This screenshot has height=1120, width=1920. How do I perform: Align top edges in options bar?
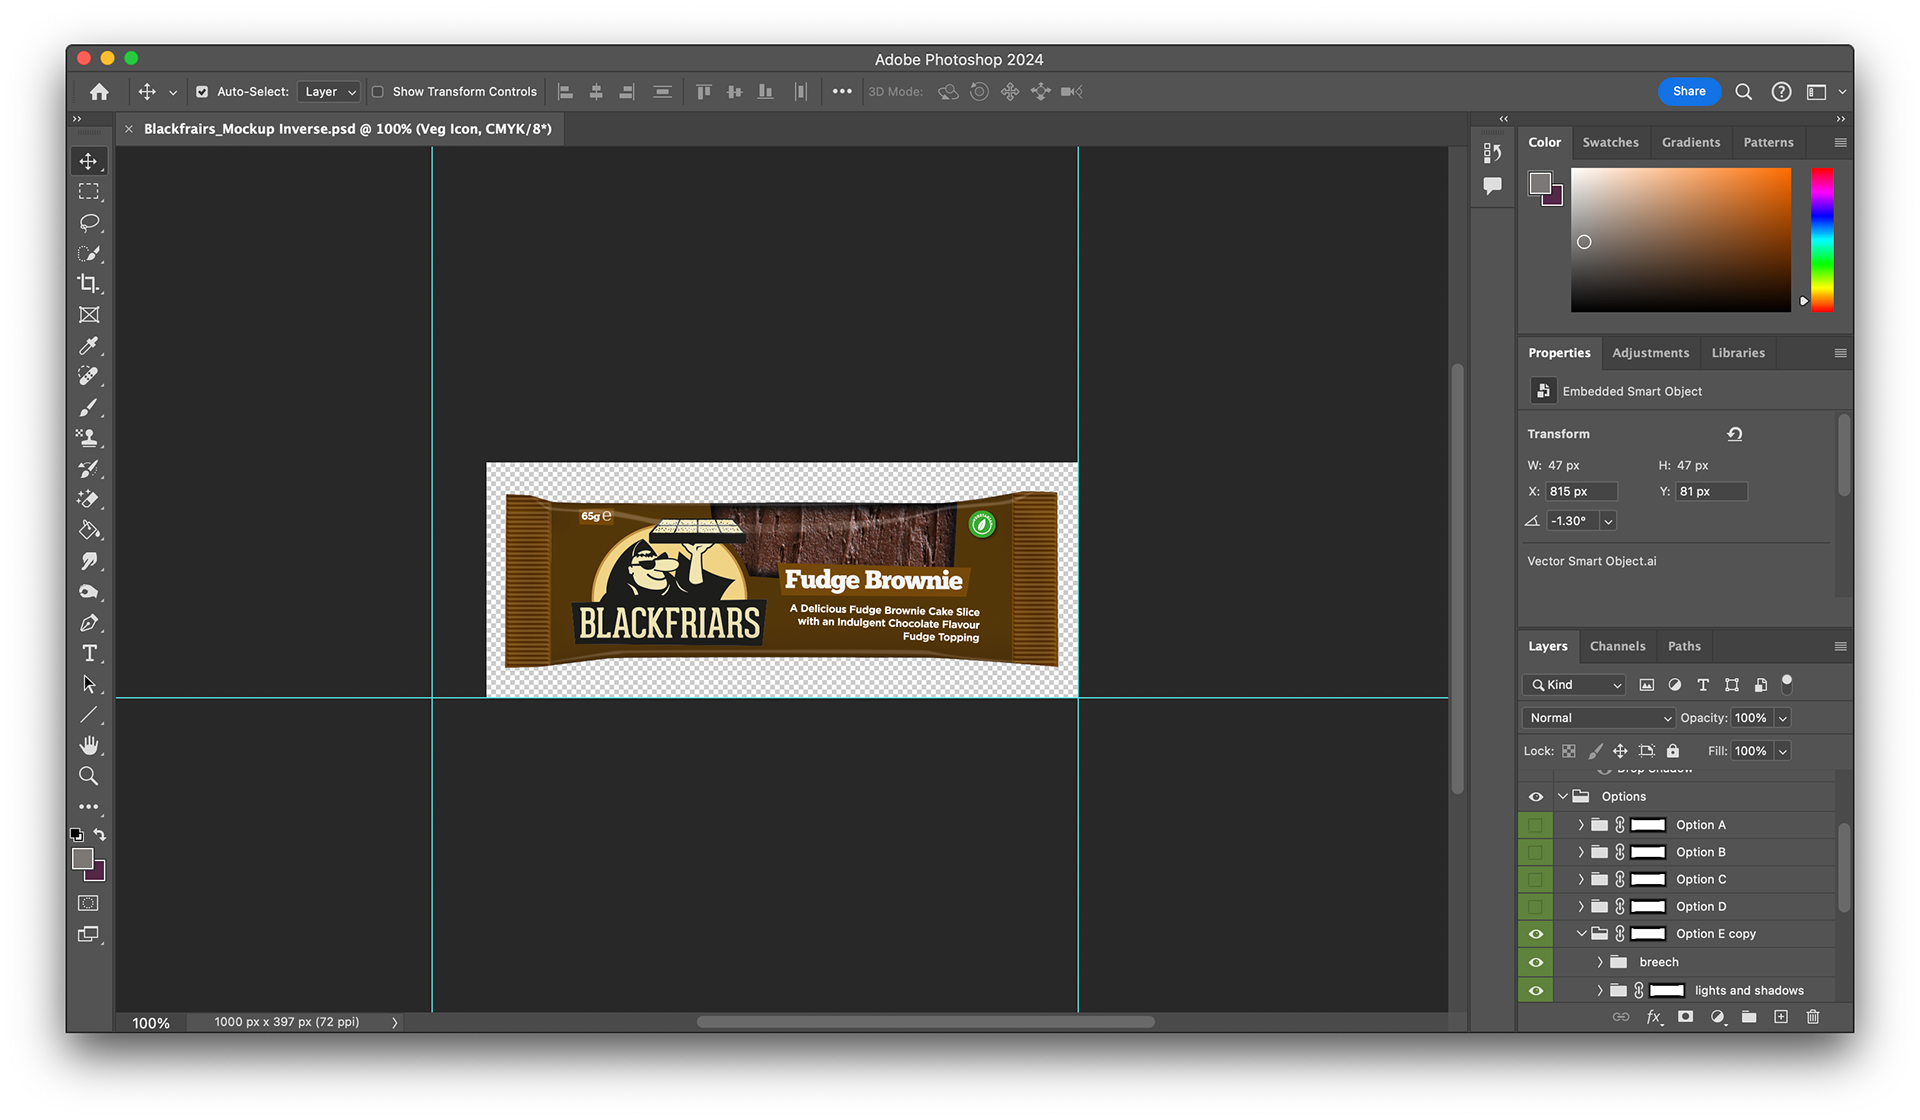(x=704, y=92)
